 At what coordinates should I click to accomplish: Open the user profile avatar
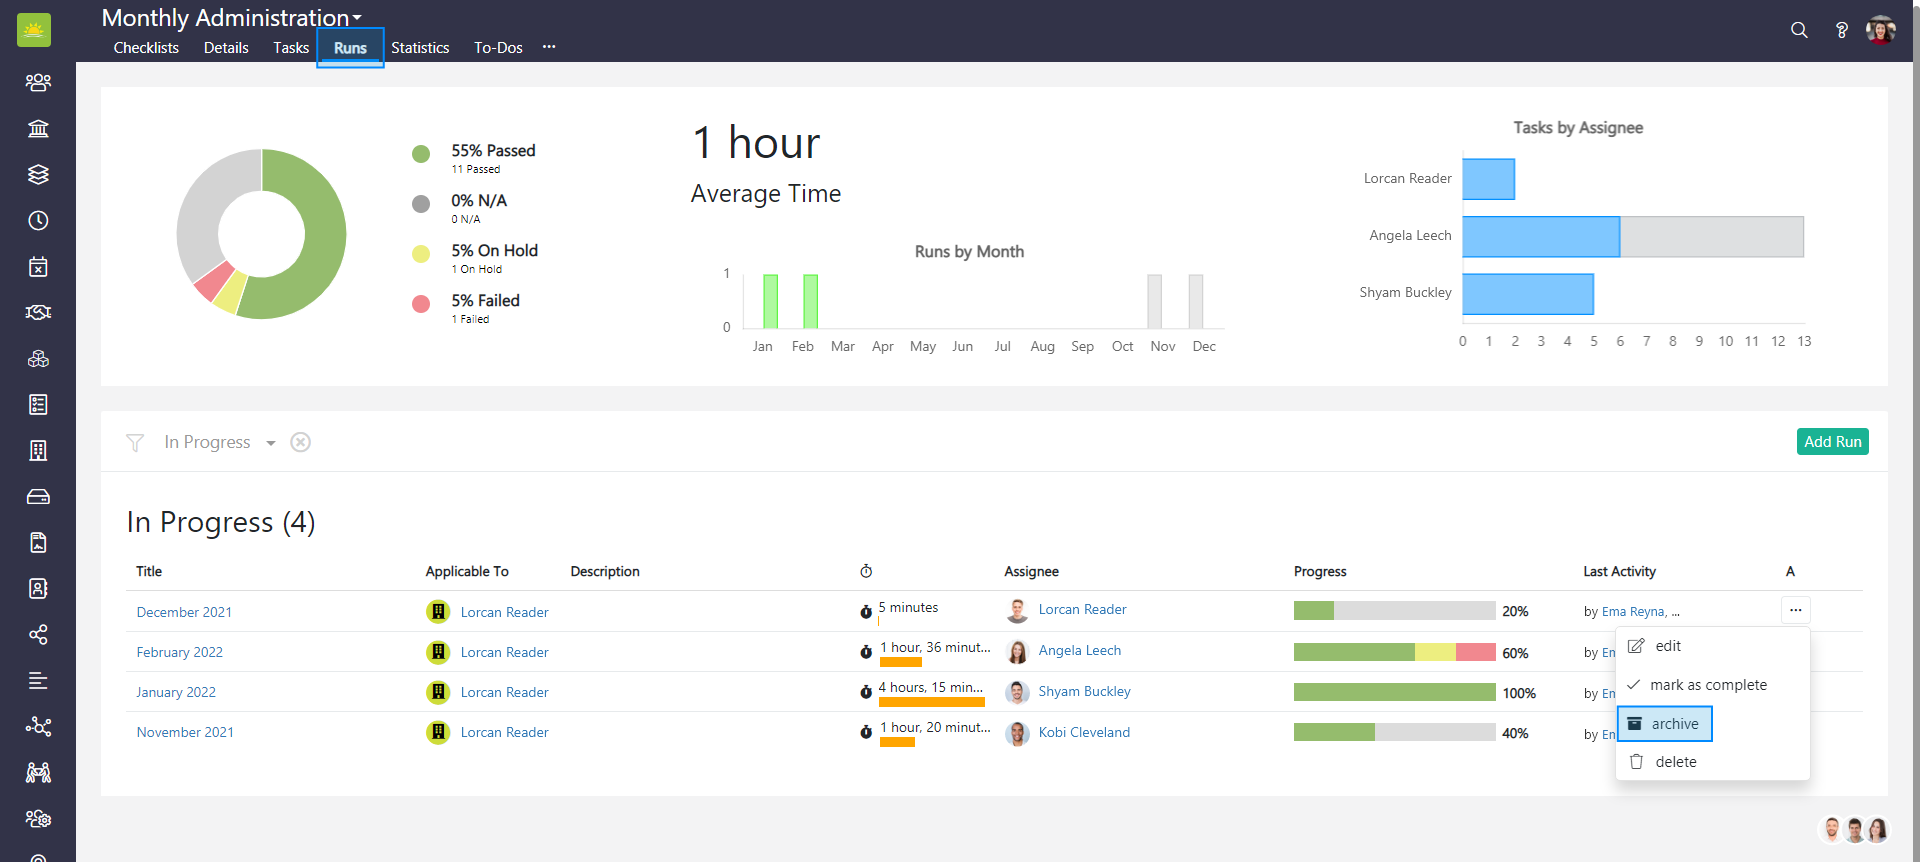coord(1880,30)
